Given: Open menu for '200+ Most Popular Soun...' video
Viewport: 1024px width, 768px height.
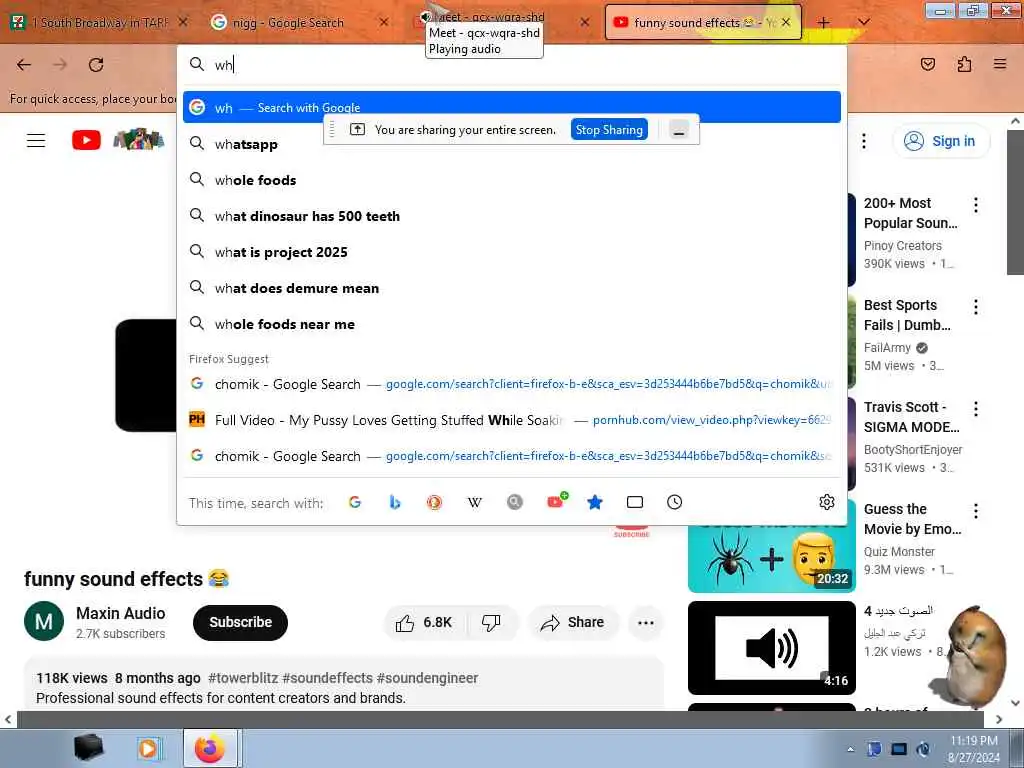Looking at the screenshot, I should click(976, 205).
